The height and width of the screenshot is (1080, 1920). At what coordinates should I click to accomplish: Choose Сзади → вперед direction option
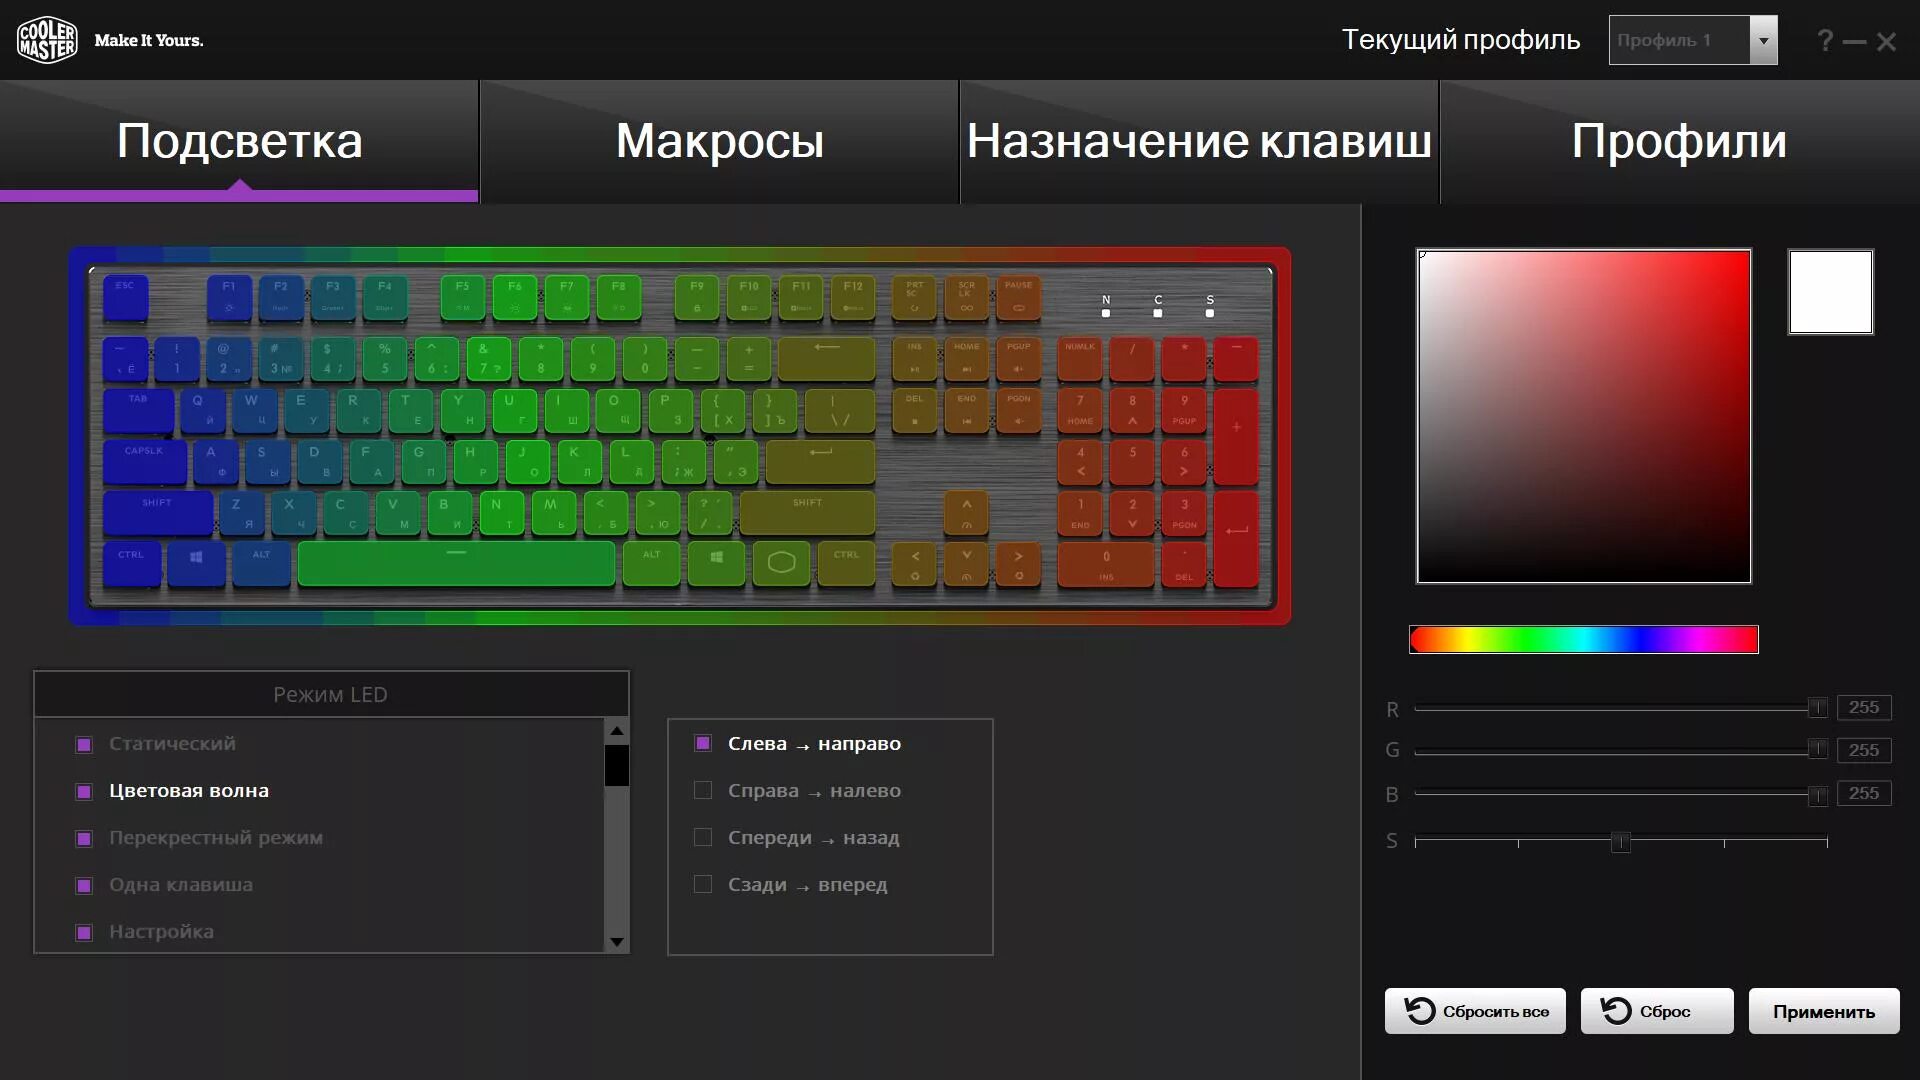coord(703,885)
